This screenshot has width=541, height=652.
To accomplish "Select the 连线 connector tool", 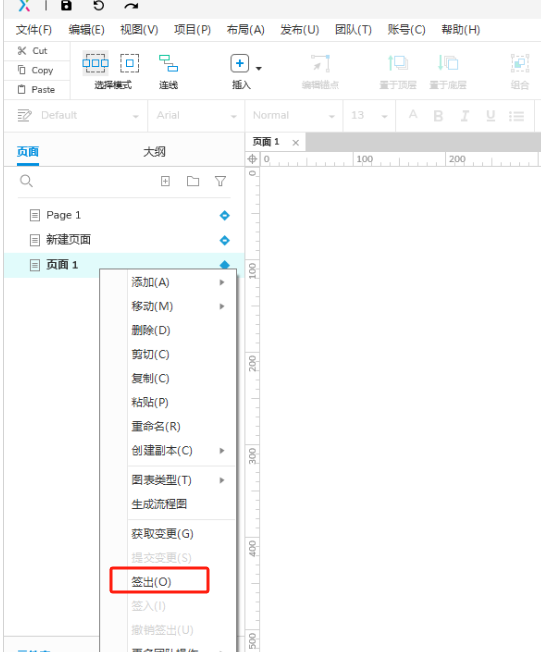I will click(x=168, y=72).
